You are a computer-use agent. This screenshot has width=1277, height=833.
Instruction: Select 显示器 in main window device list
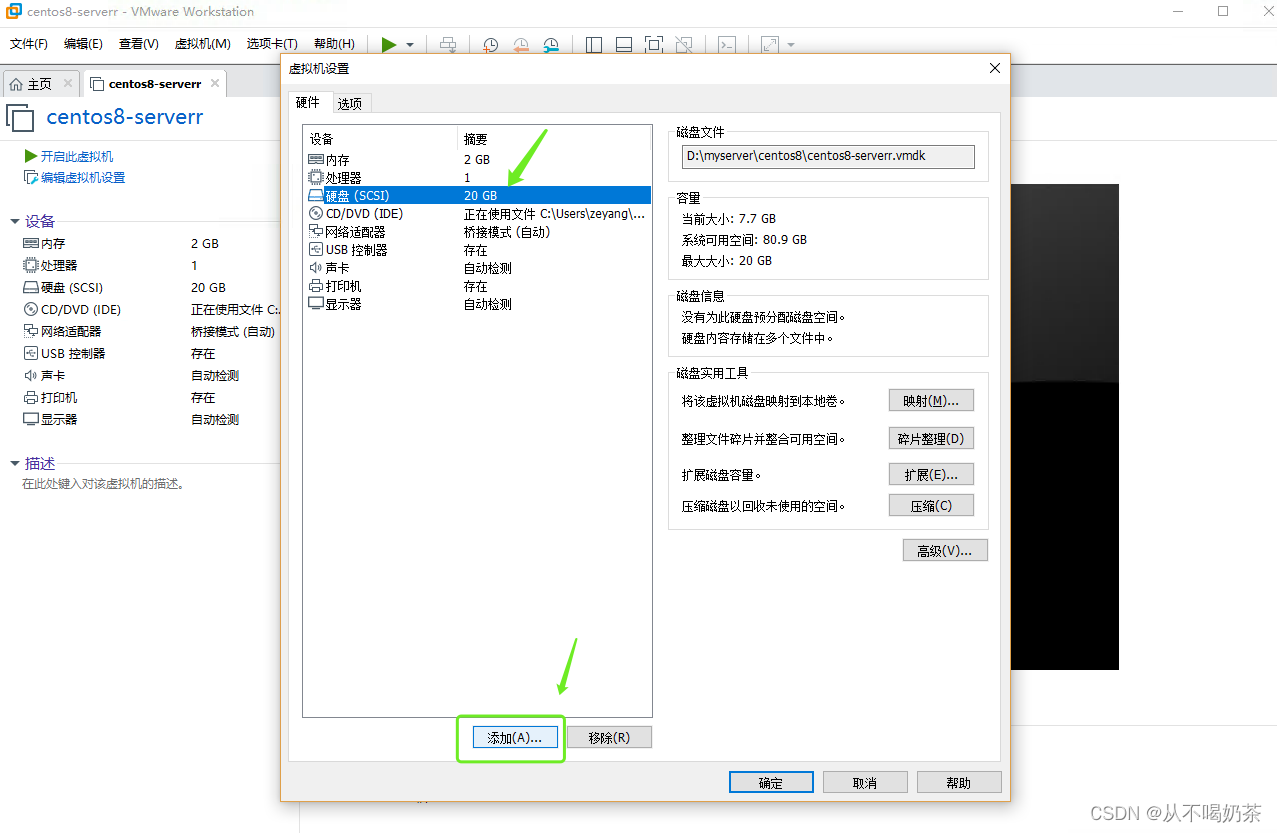pos(150,419)
